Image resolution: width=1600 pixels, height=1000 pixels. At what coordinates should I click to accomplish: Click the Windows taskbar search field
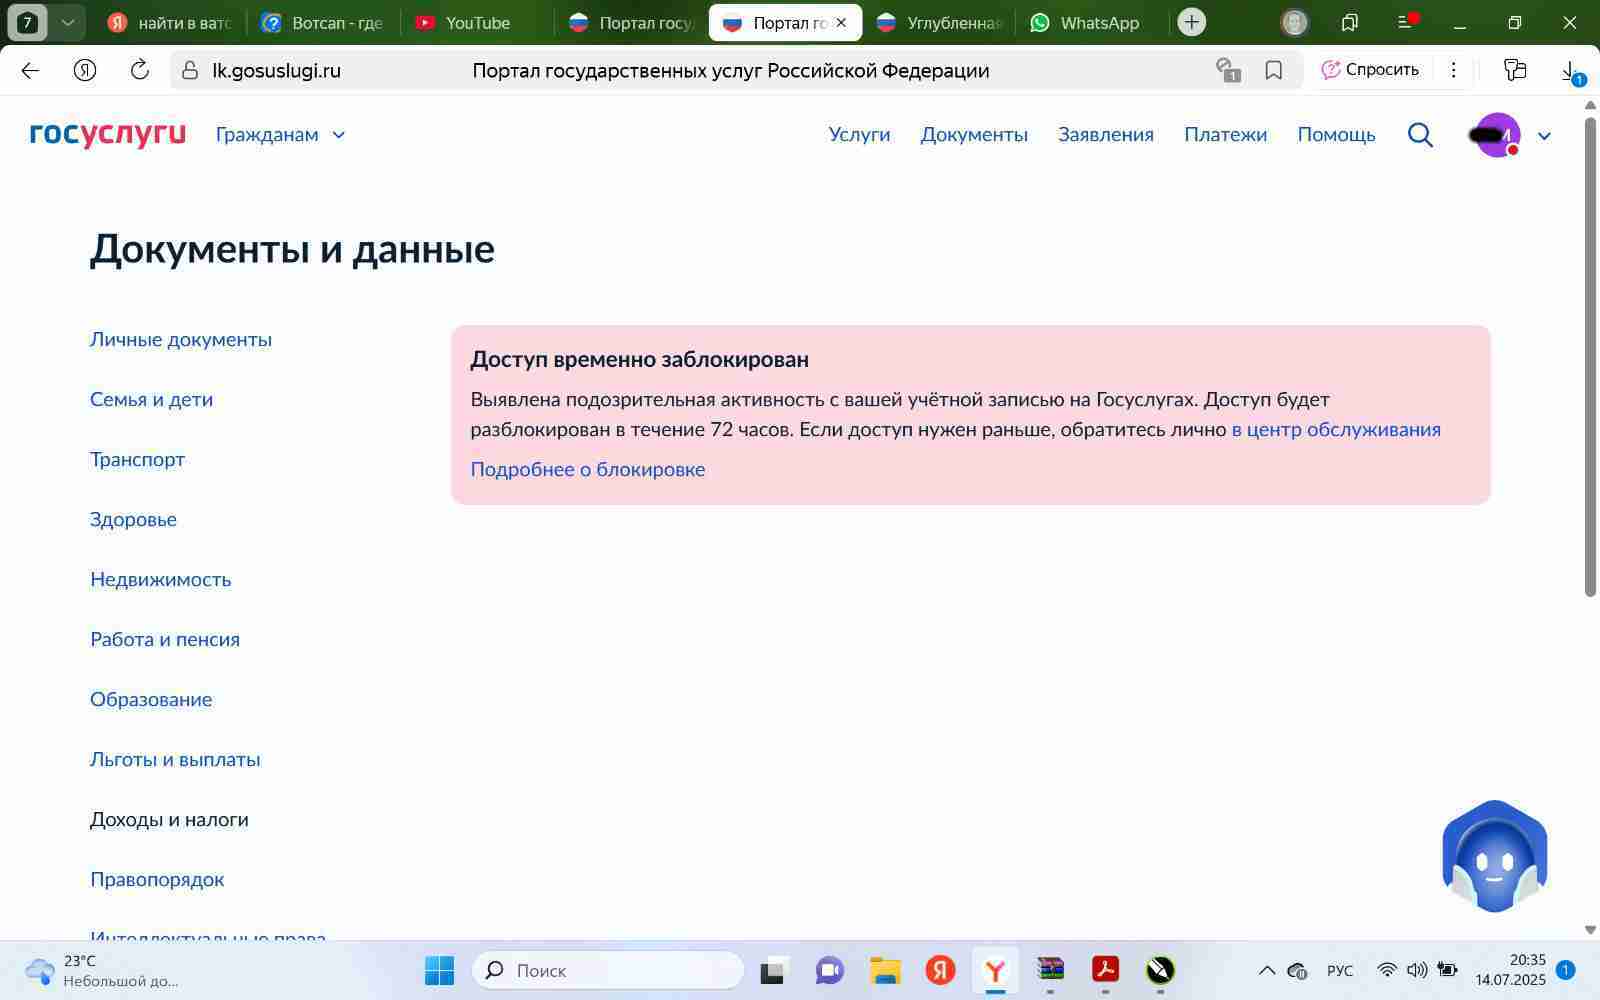click(x=608, y=970)
